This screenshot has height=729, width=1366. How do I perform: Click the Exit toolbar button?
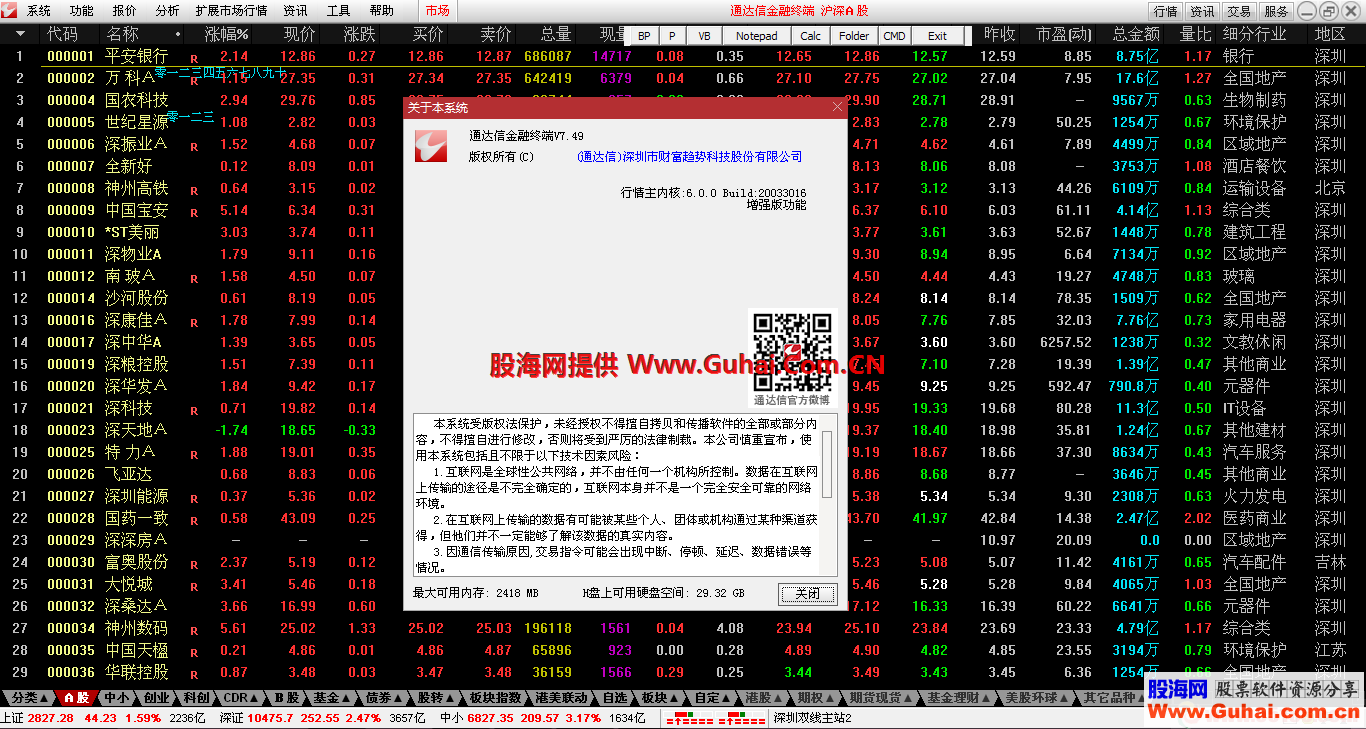pos(937,35)
